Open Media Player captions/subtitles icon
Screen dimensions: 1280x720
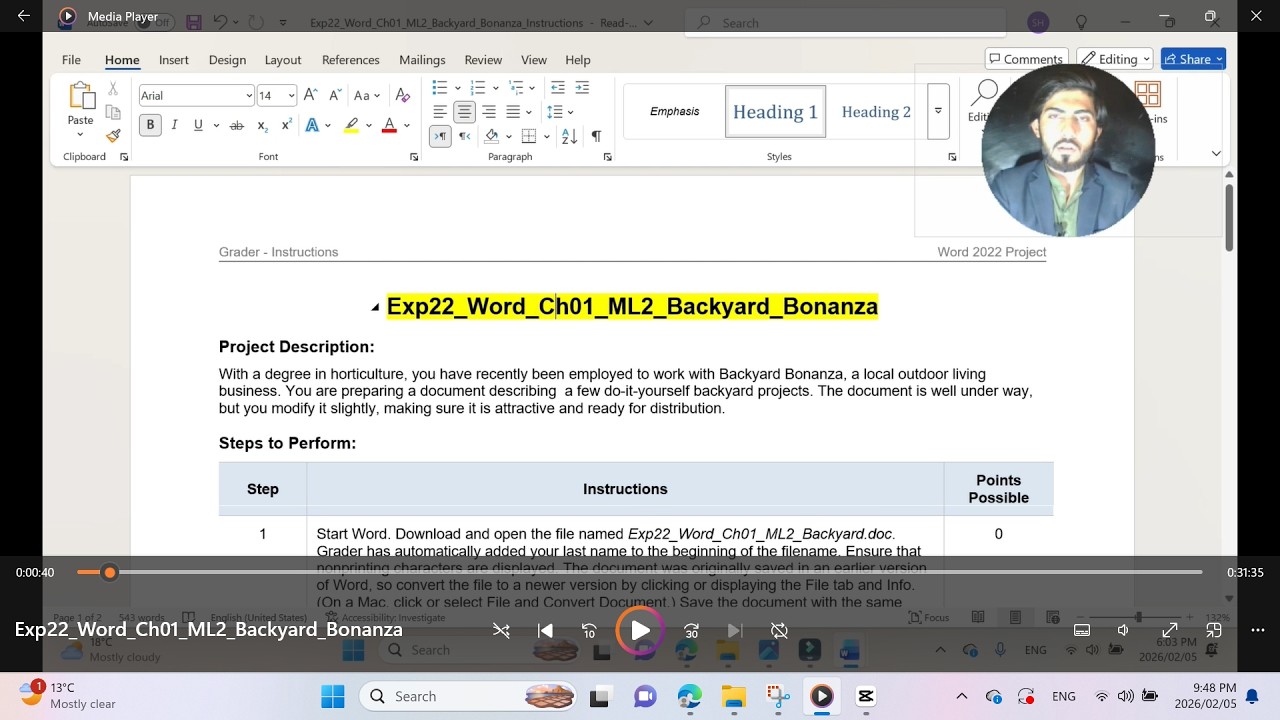[1082, 630]
